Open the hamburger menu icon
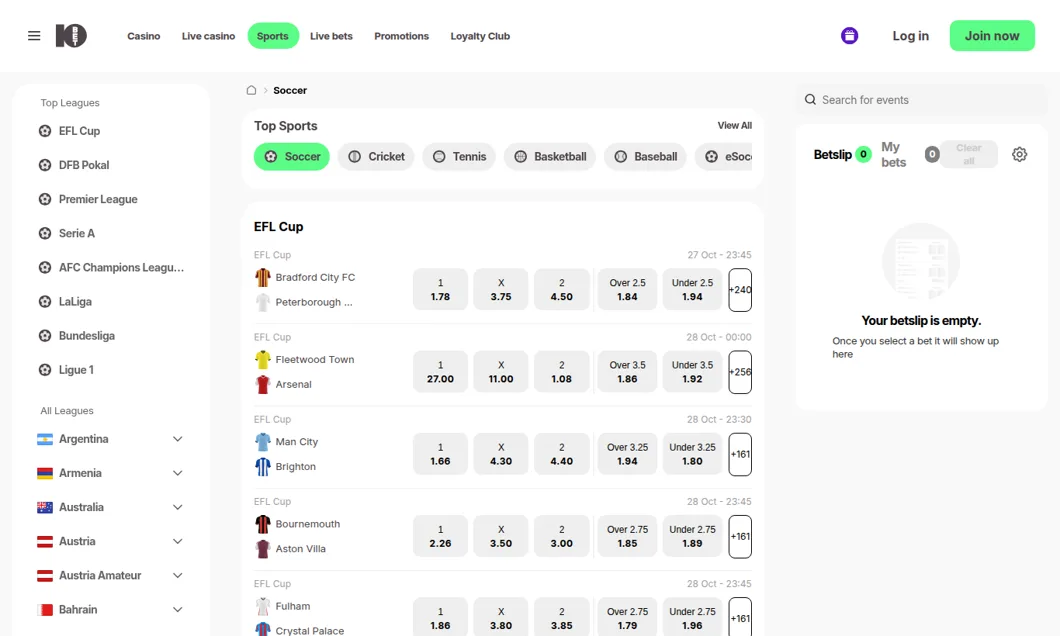 pos(34,36)
